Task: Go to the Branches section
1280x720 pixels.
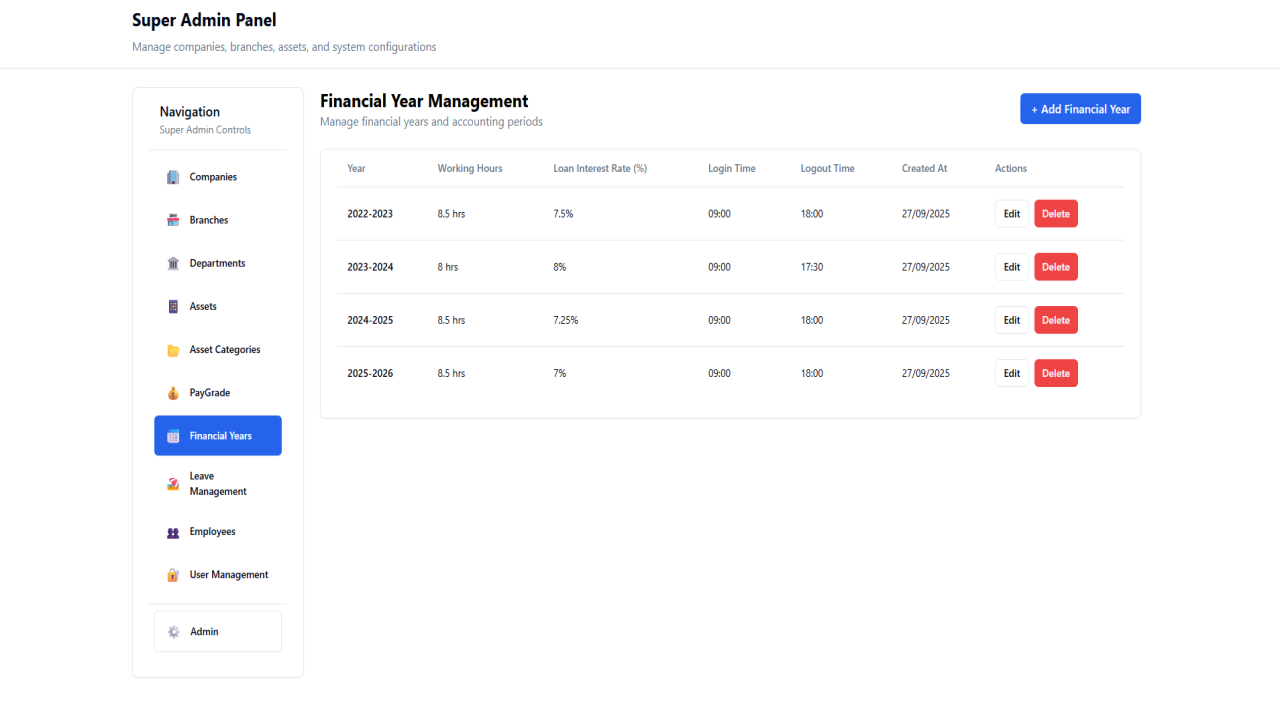Action: (x=218, y=220)
